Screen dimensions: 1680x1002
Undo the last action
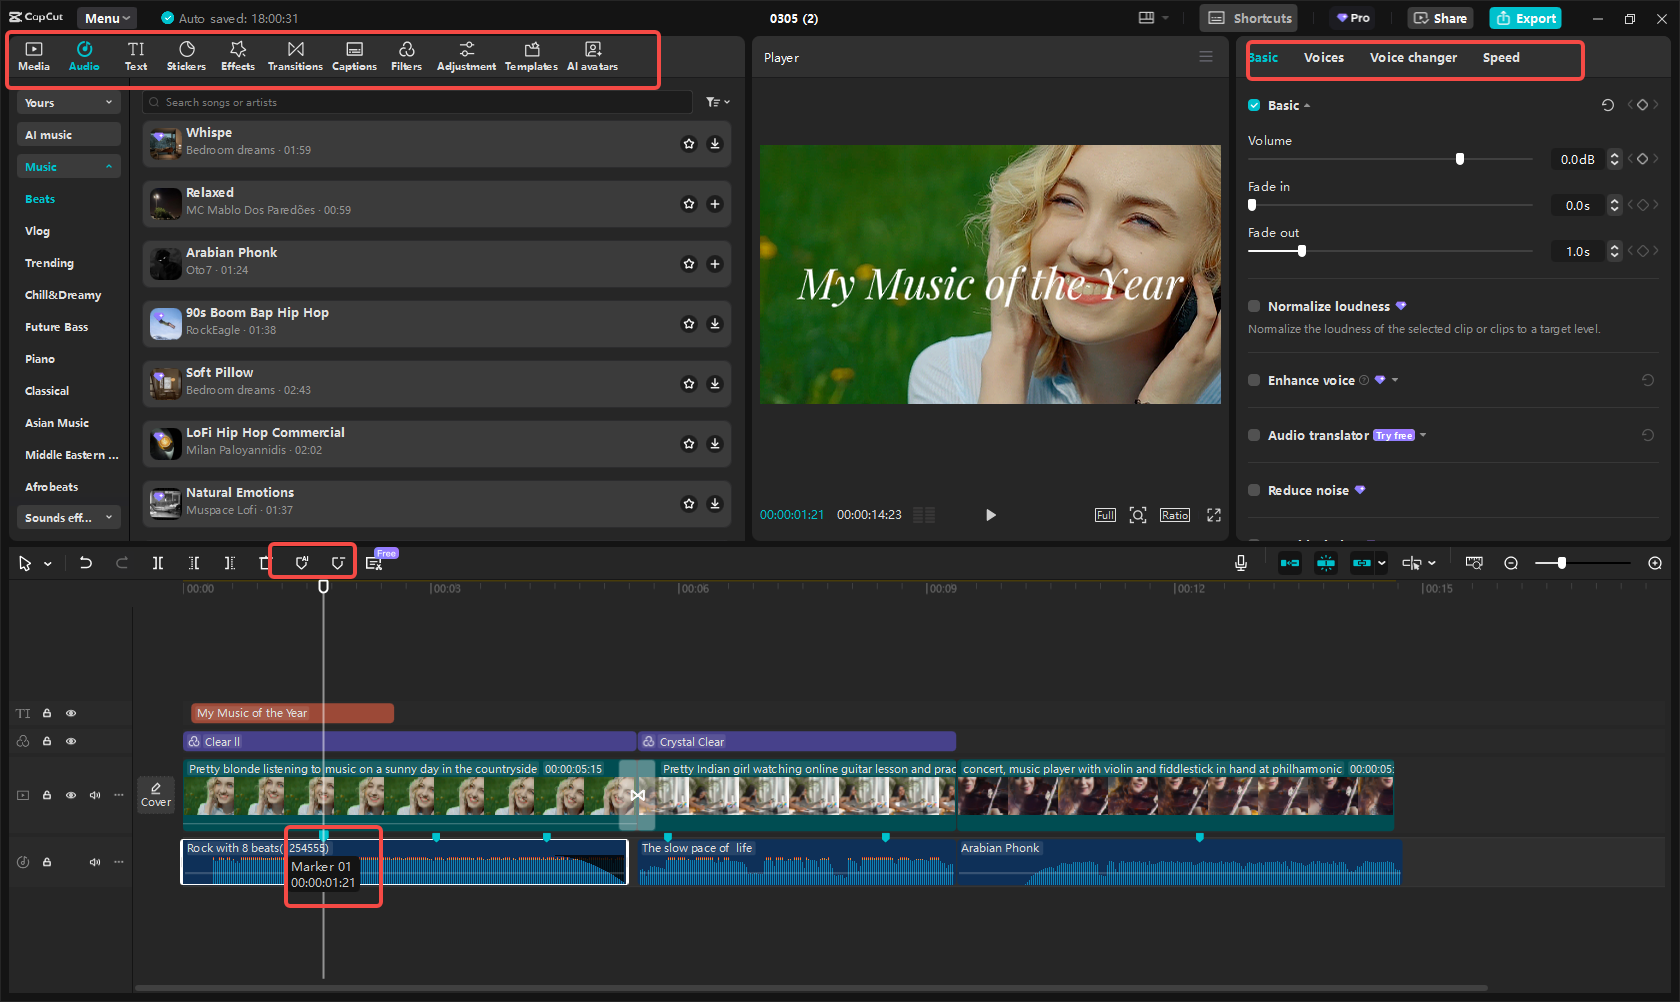(85, 562)
